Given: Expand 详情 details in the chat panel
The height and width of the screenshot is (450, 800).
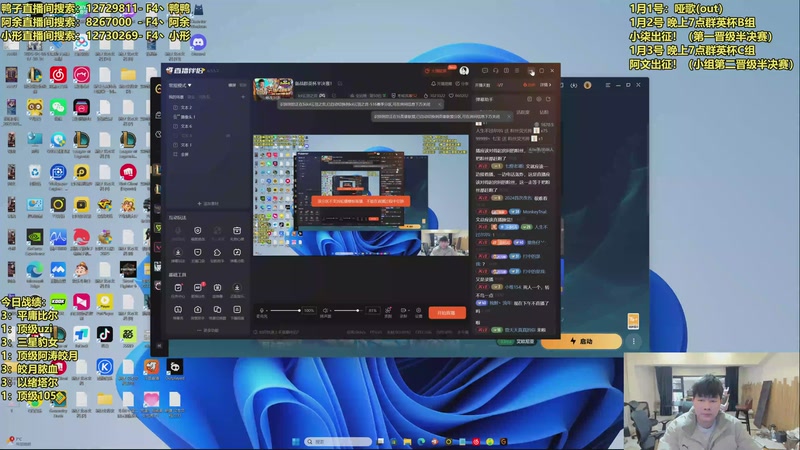Looking at the screenshot, I should 546,85.
